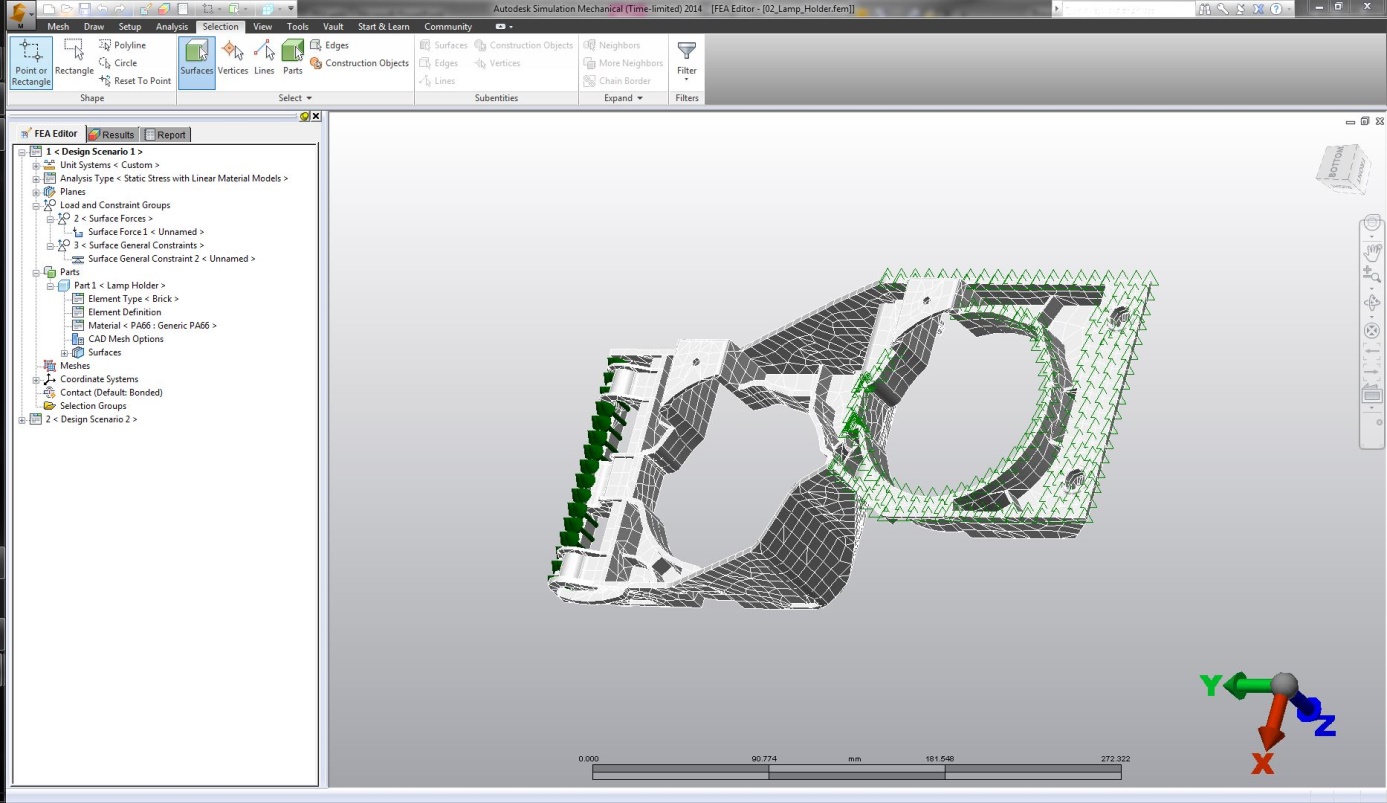Switch to the Report browser tab
Image resolution: width=1387 pixels, height=803 pixels.
165,134
